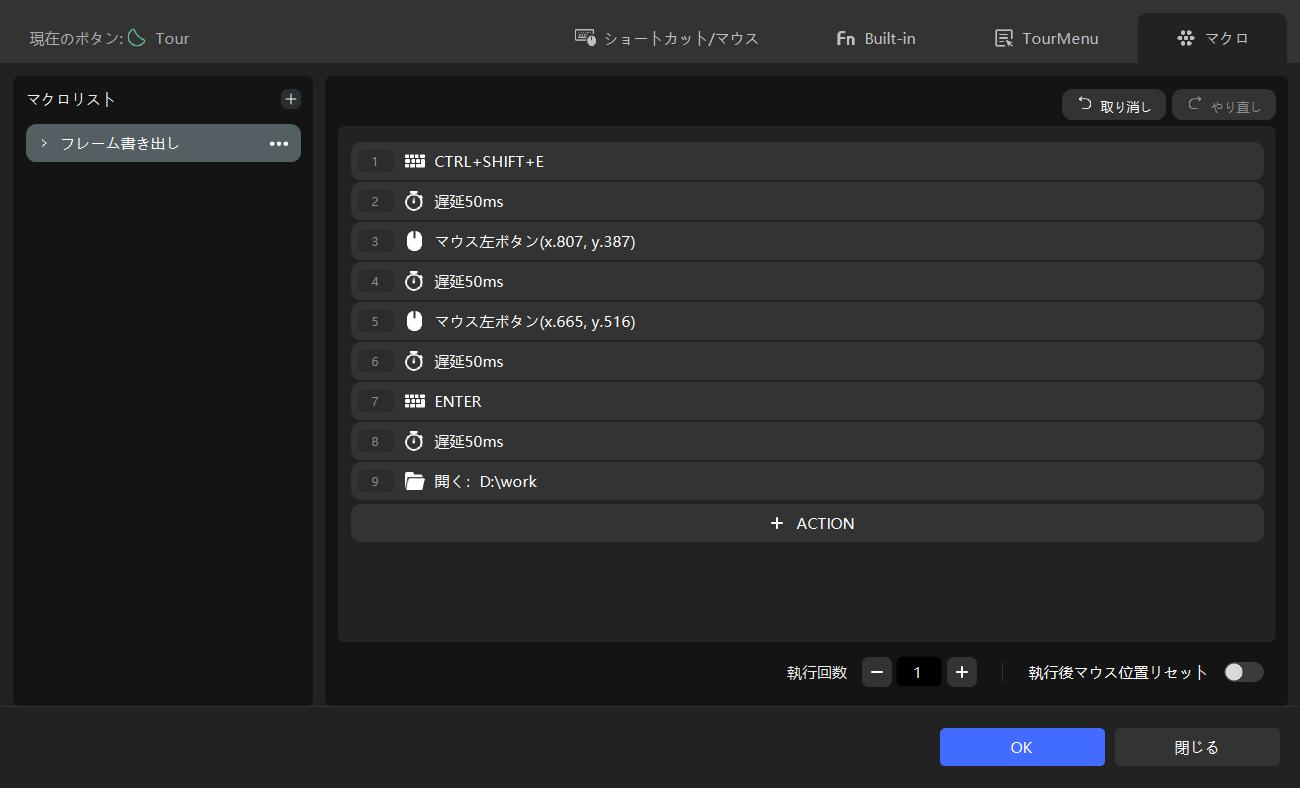Switch to the ショートカット/マウス tab

coord(666,38)
